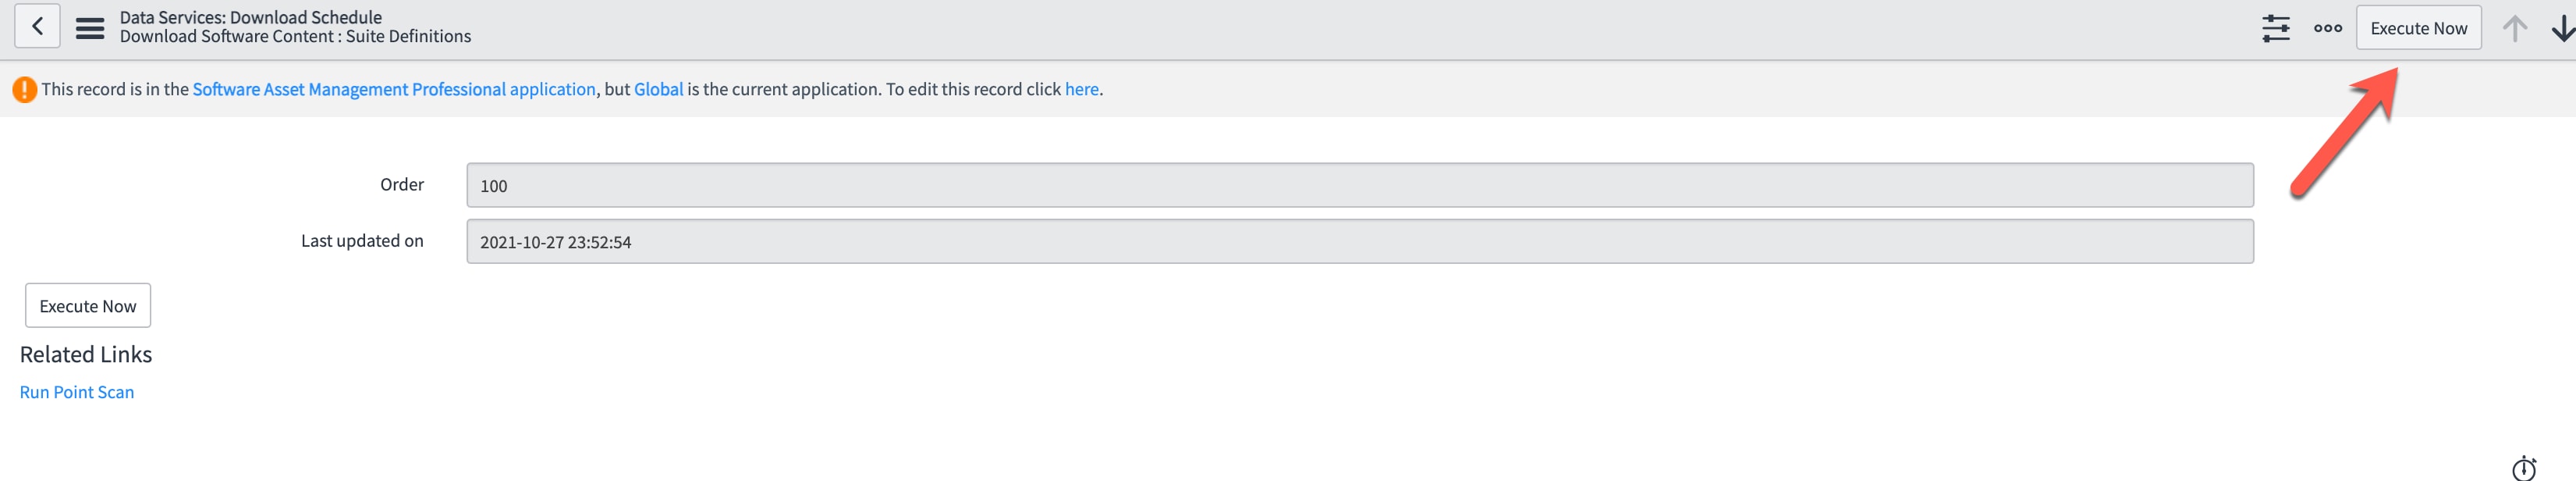The image size is (2576, 481).
Task: Open the Global application link
Action: [x=658, y=89]
